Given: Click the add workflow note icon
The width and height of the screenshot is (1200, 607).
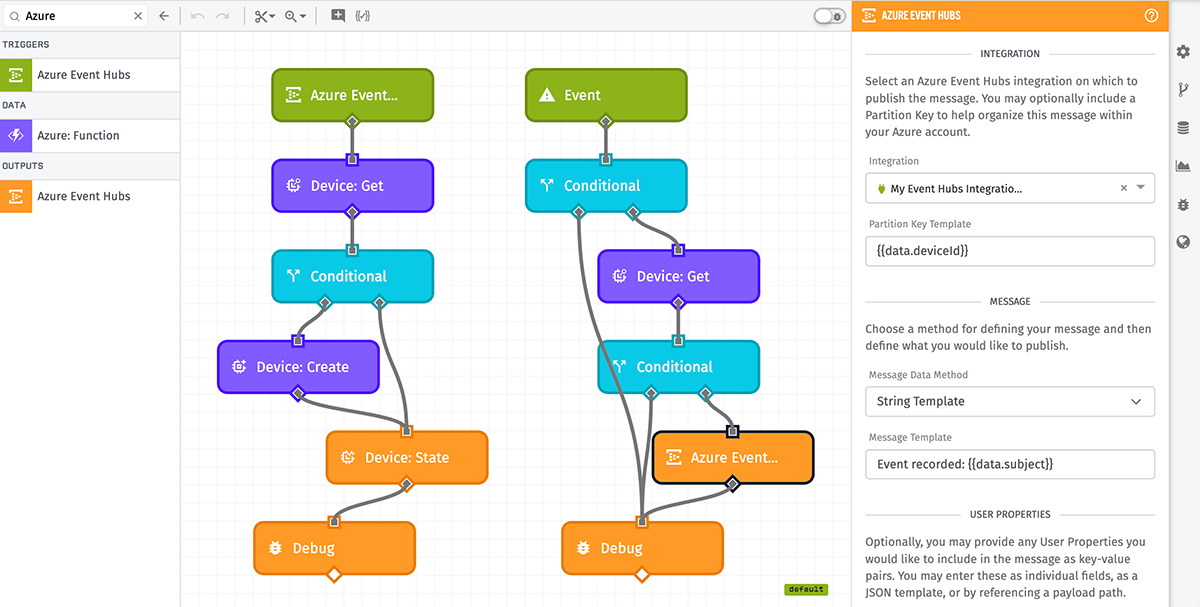Looking at the screenshot, I should pyautogui.click(x=337, y=16).
